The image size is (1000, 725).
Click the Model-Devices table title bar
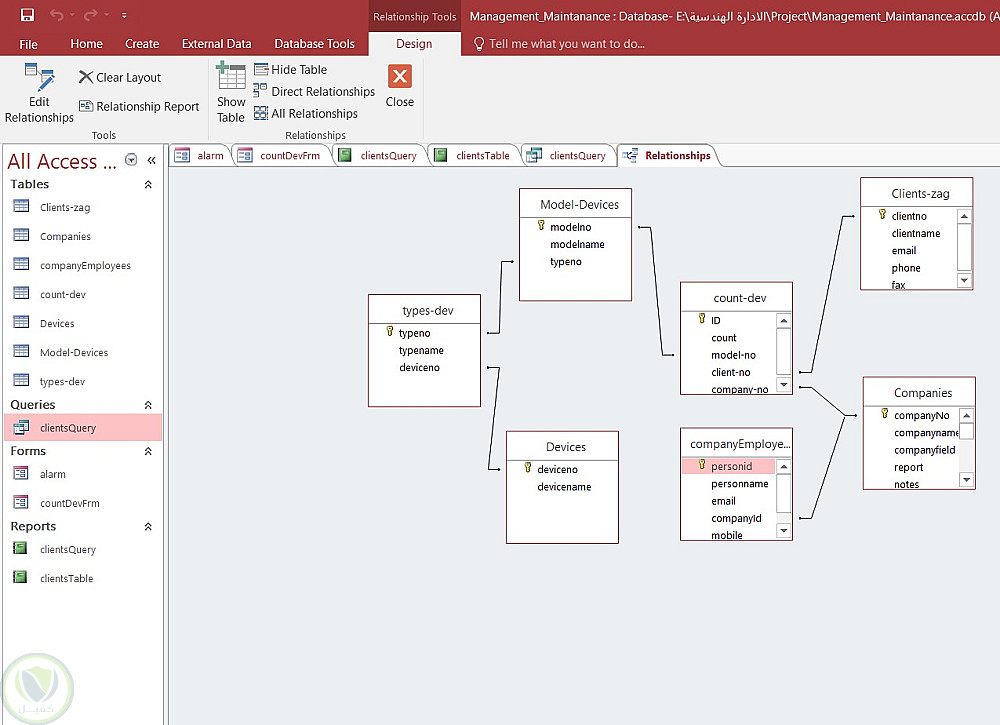click(x=576, y=205)
